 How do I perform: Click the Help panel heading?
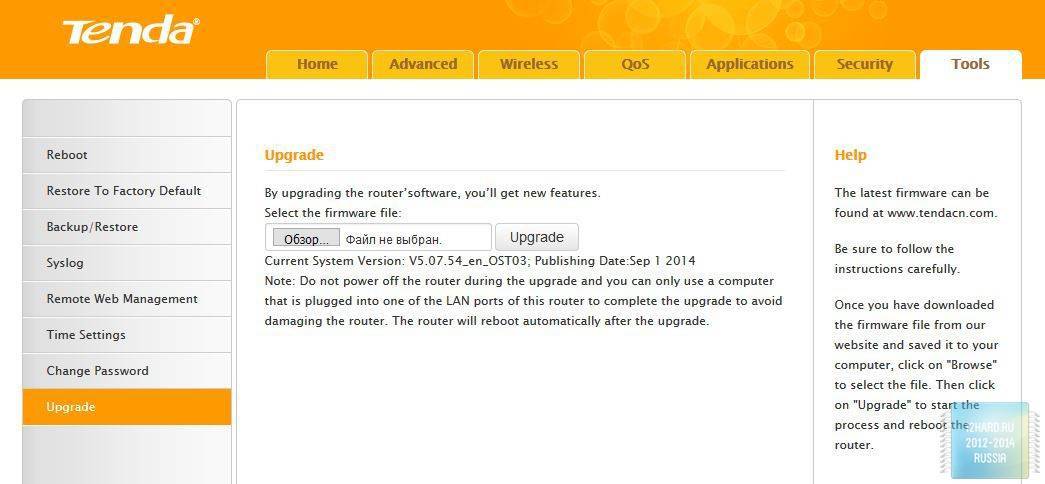click(850, 155)
